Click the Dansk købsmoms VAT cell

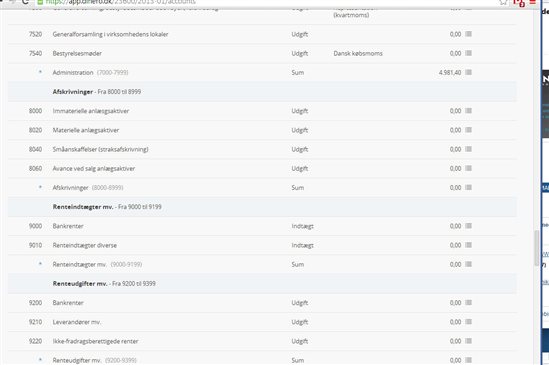pyautogui.click(x=358, y=53)
